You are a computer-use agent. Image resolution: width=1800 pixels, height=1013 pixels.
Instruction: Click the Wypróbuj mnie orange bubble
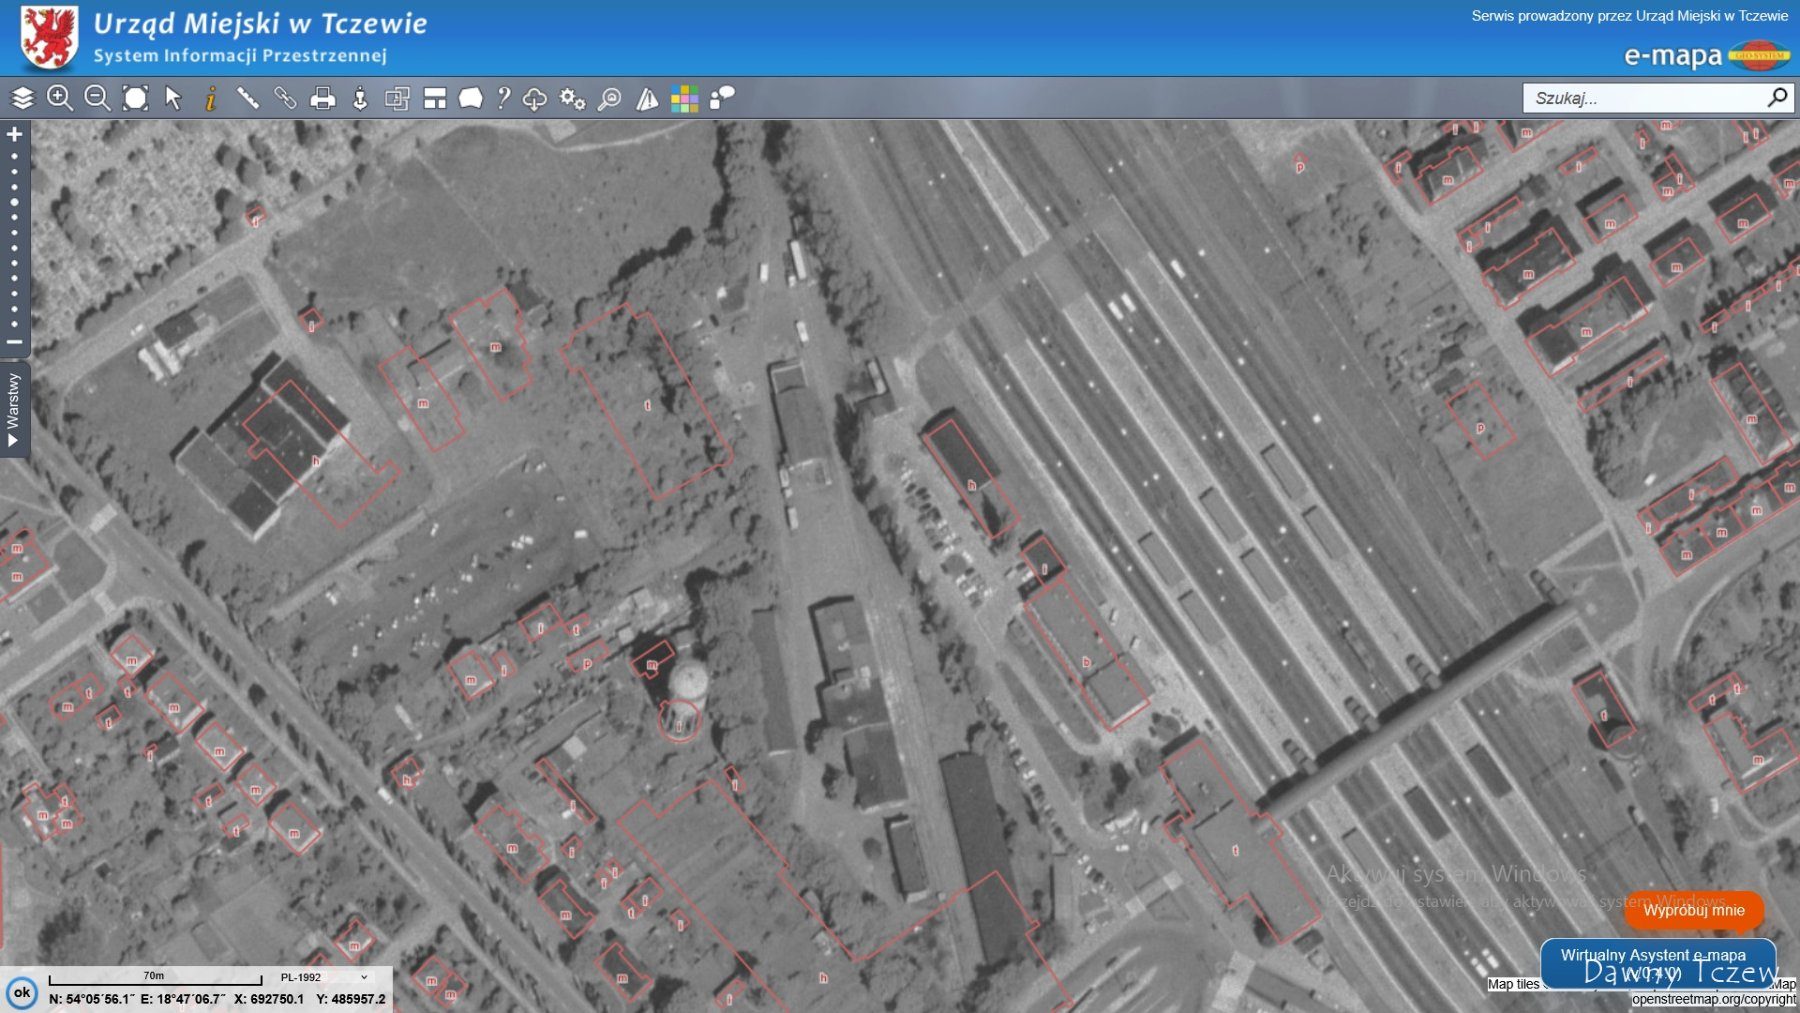1694,910
